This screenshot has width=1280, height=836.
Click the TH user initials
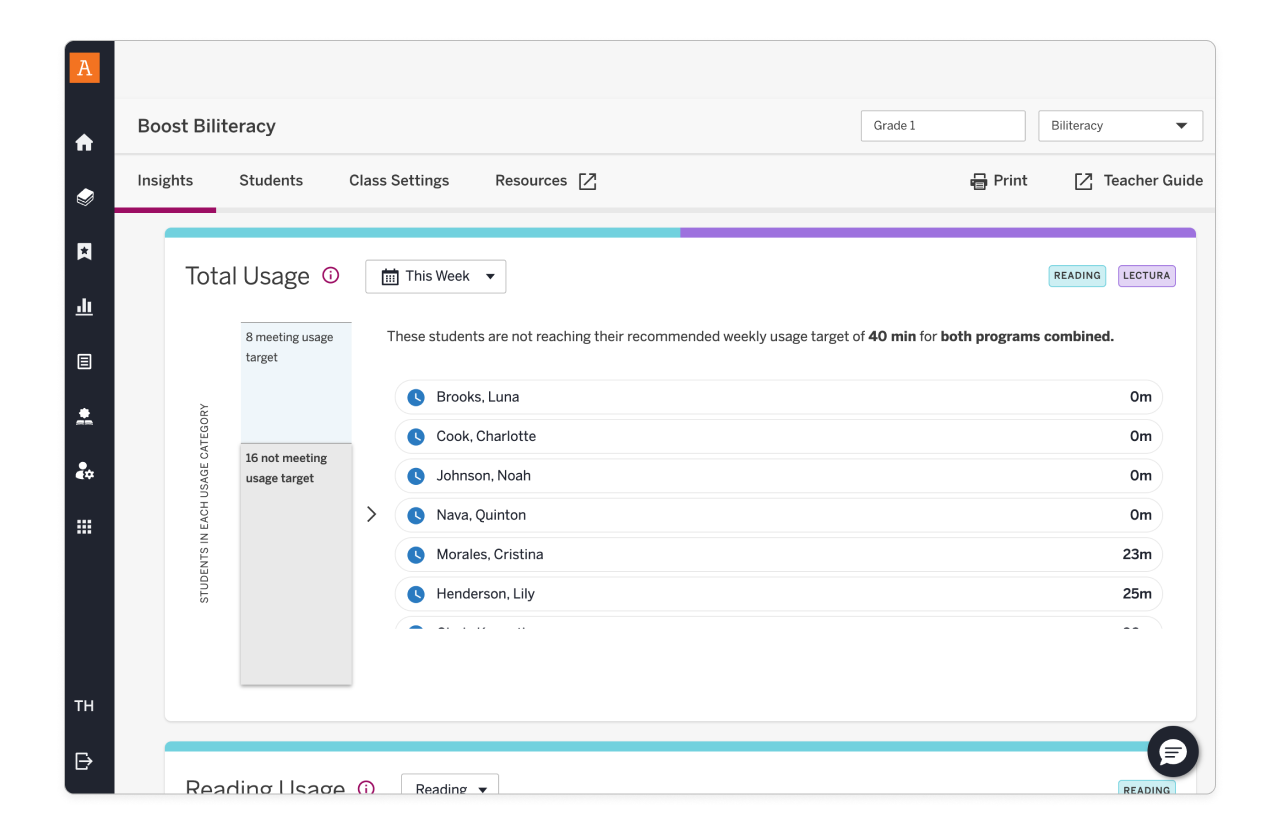pyautogui.click(x=84, y=706)
